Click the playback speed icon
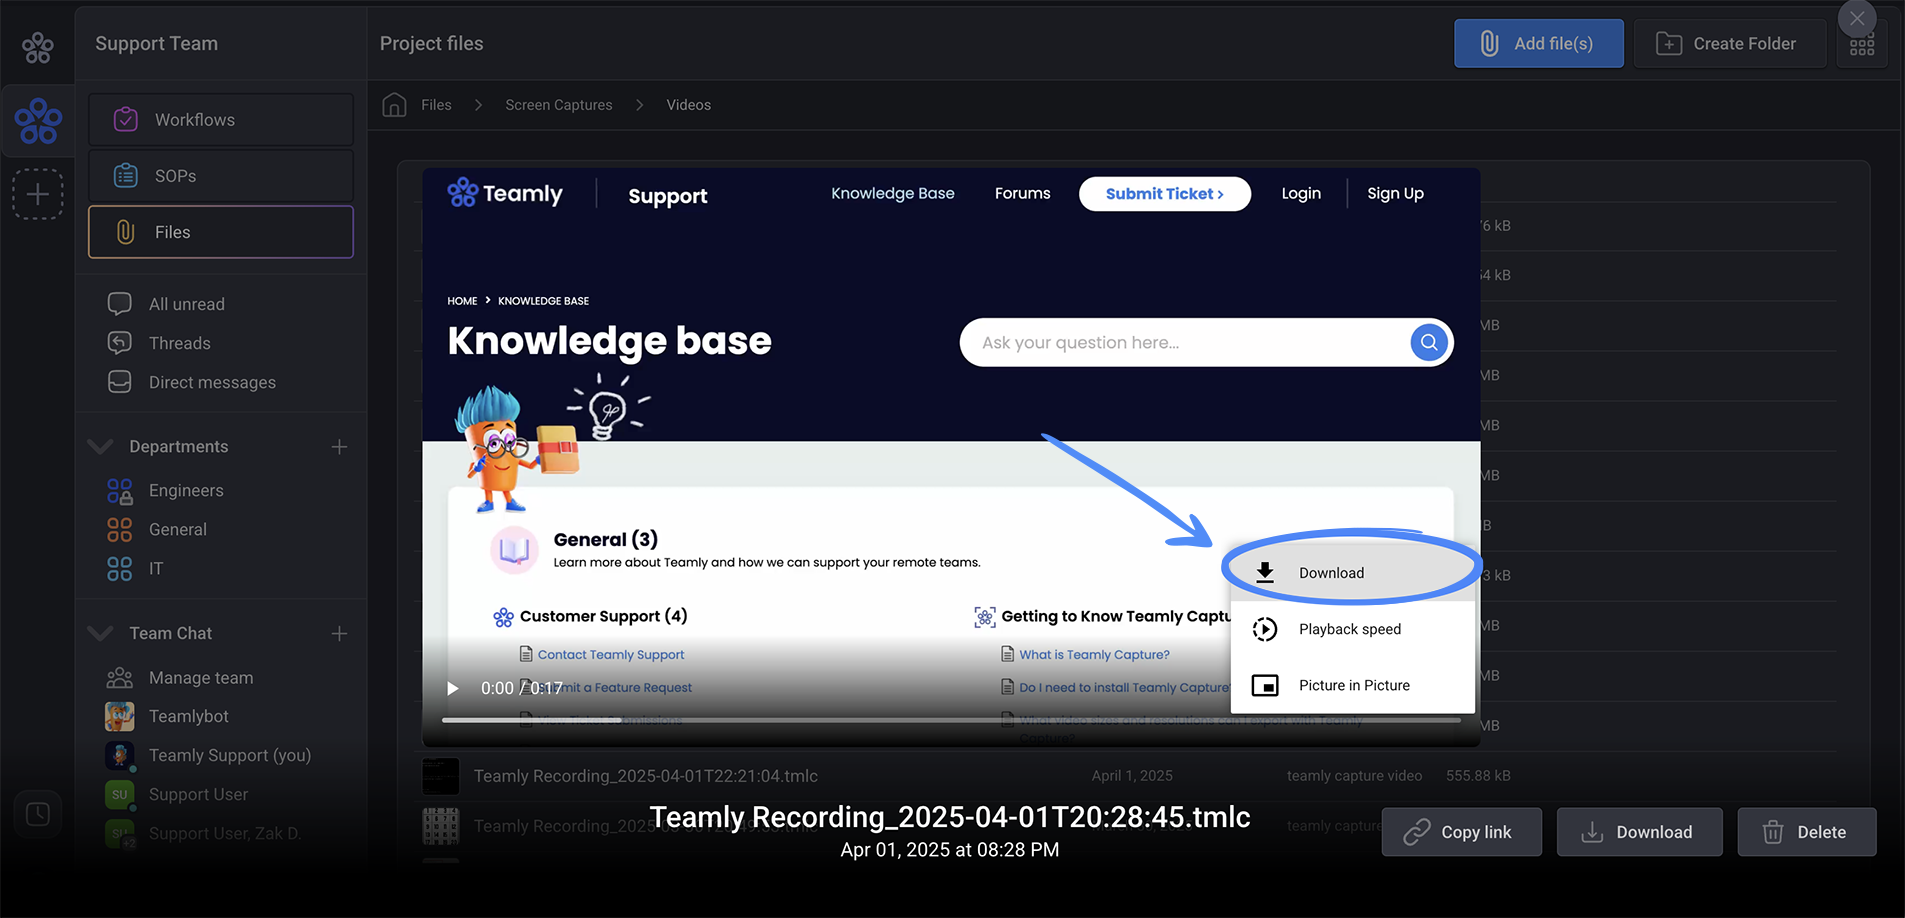 pos(1265,629)
